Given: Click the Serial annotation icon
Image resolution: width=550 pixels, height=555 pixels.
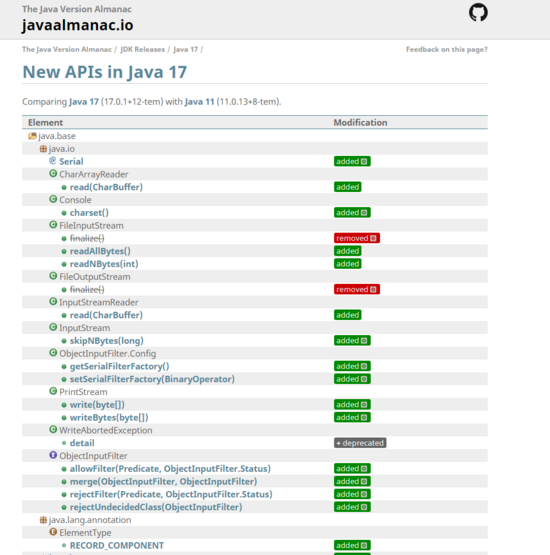Looking at the screenshot, I should [53, 161].
